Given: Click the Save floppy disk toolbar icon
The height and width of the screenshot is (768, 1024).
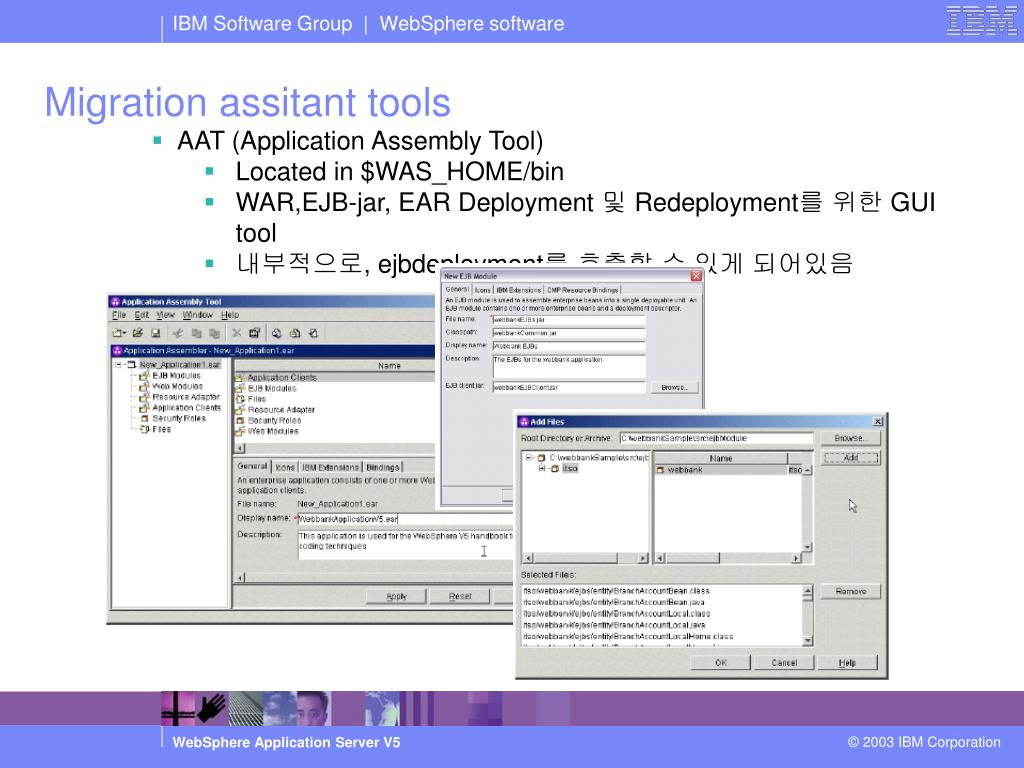Looking at the screenshot, I should 155,333.
